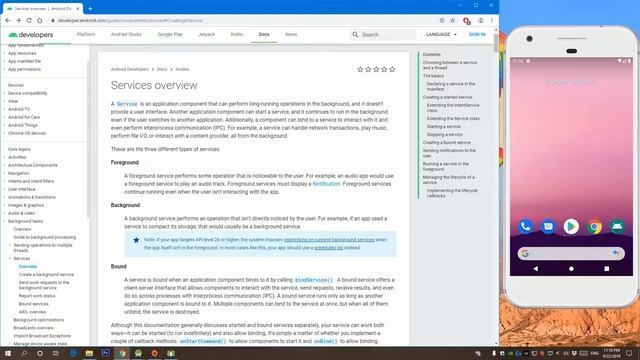The width and height of the screenshot is (640, 360).
Task: Bookmark this page with the star icon
Action: click(x=453, y=20)
